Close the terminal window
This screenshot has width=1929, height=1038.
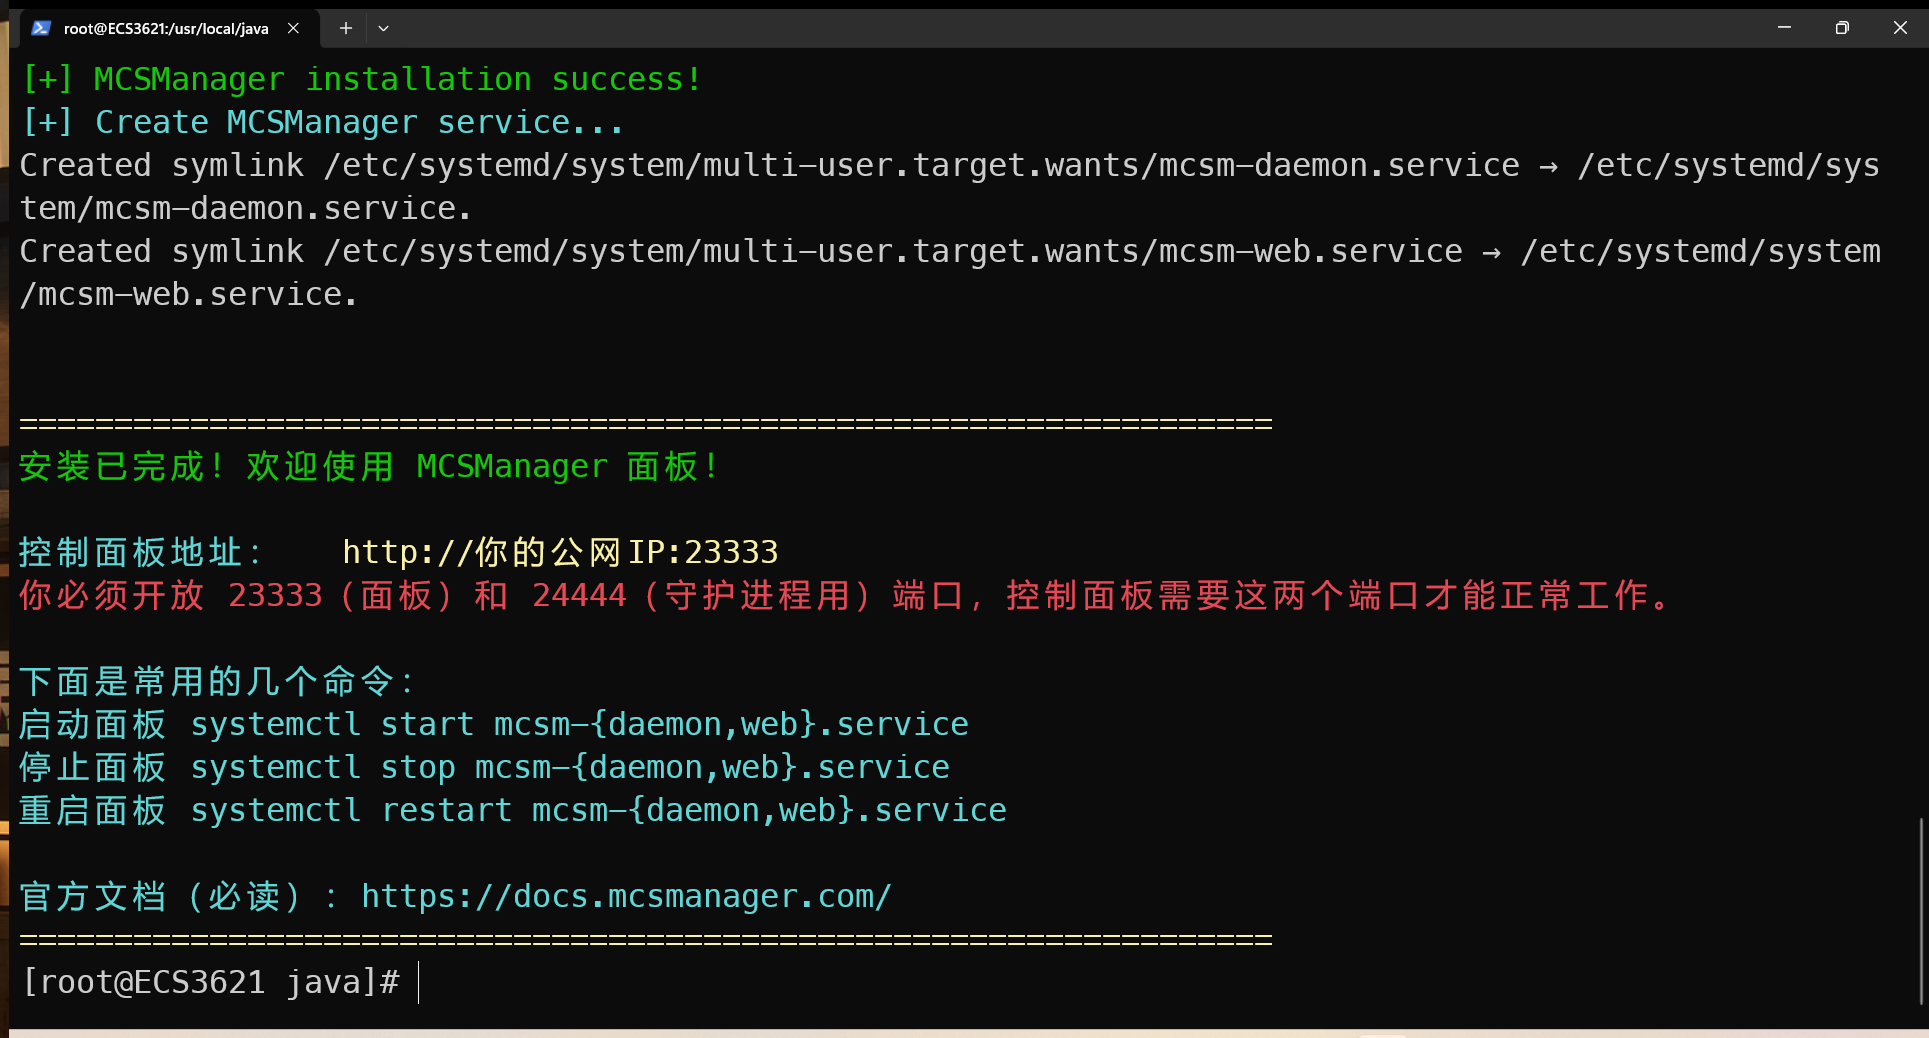[x=1900, y=28]
